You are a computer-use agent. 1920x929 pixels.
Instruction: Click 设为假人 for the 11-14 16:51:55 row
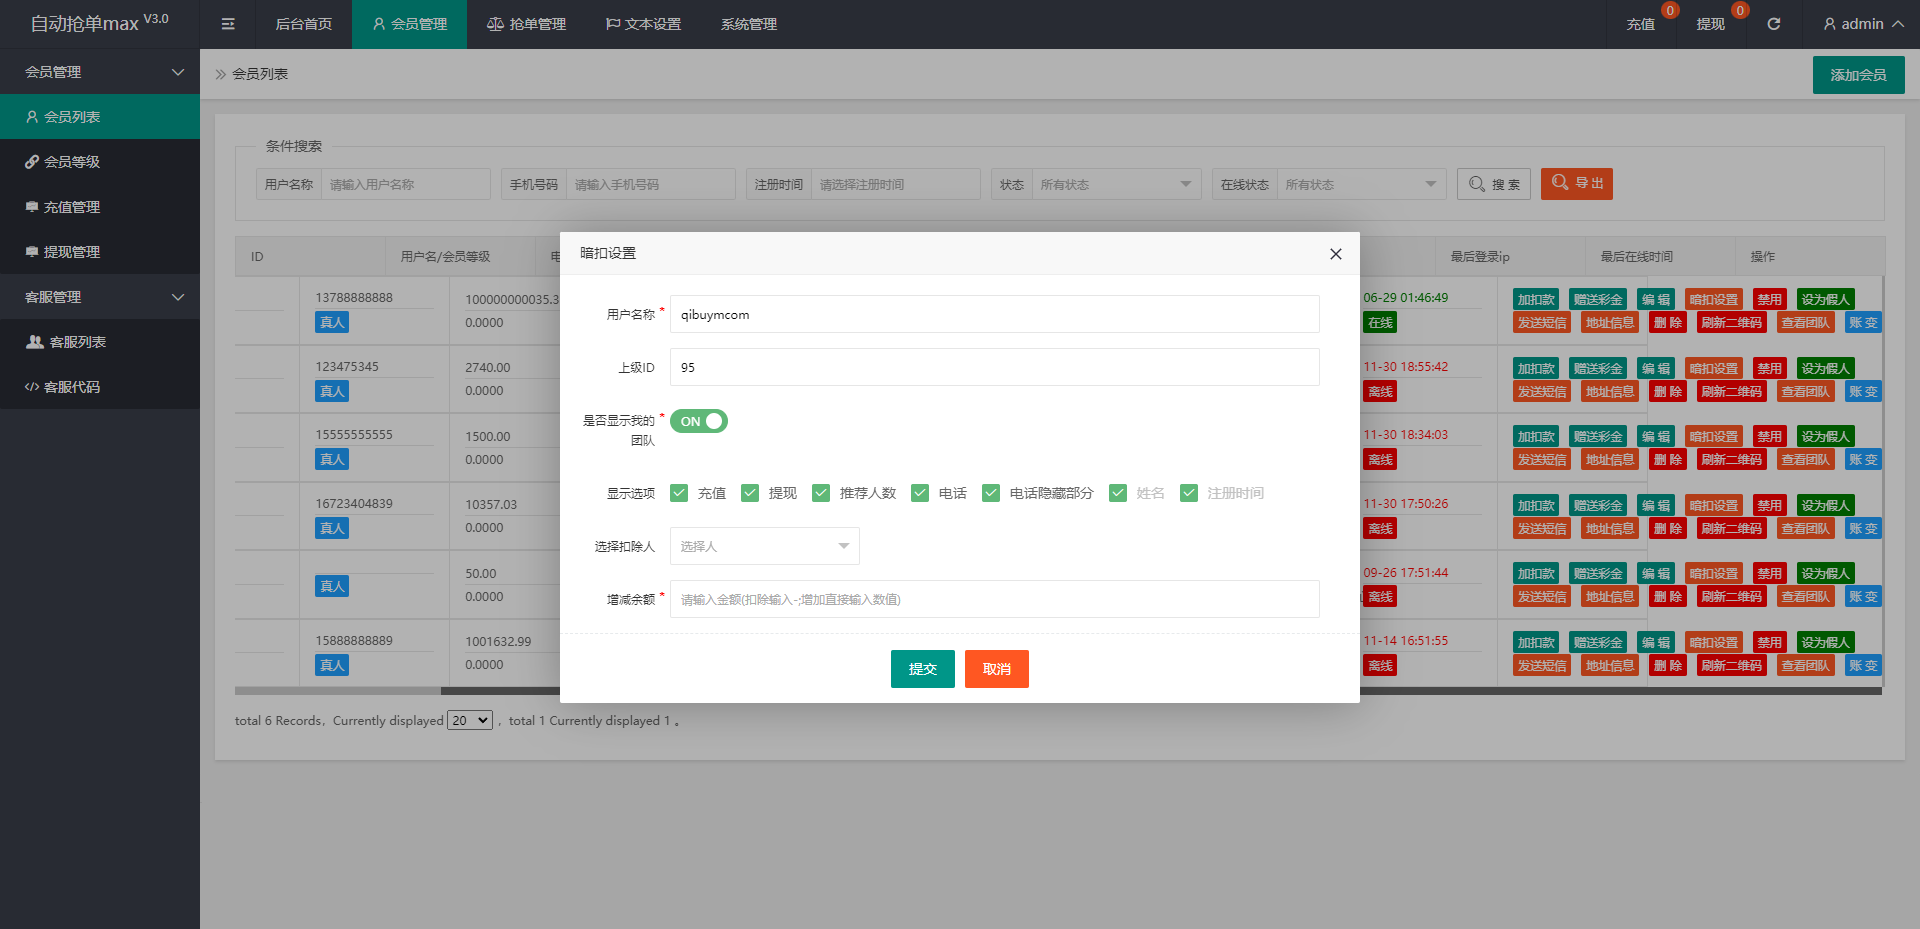(1826, 642)
